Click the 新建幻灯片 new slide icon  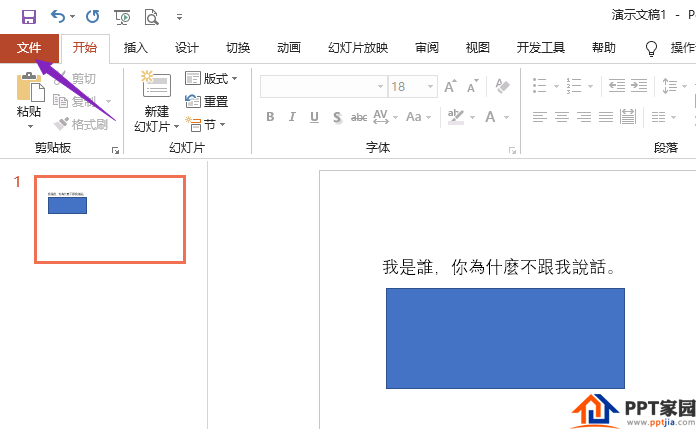point(156,84)
